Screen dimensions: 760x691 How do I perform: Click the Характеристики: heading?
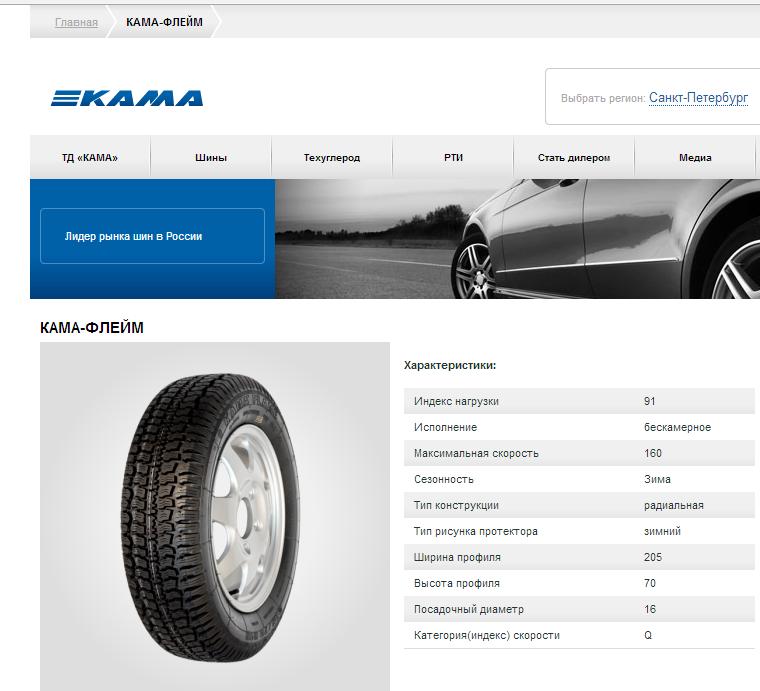(x=450, y=365)
